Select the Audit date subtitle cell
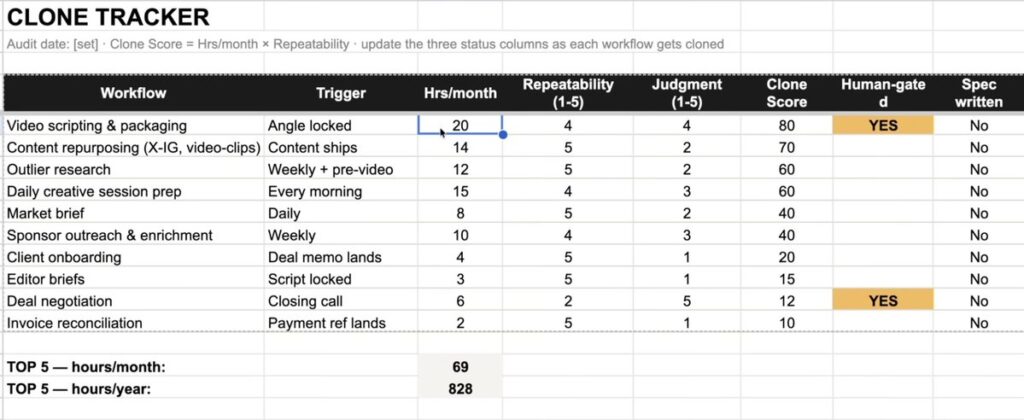The image size is (1024, 420). (365, 44)
